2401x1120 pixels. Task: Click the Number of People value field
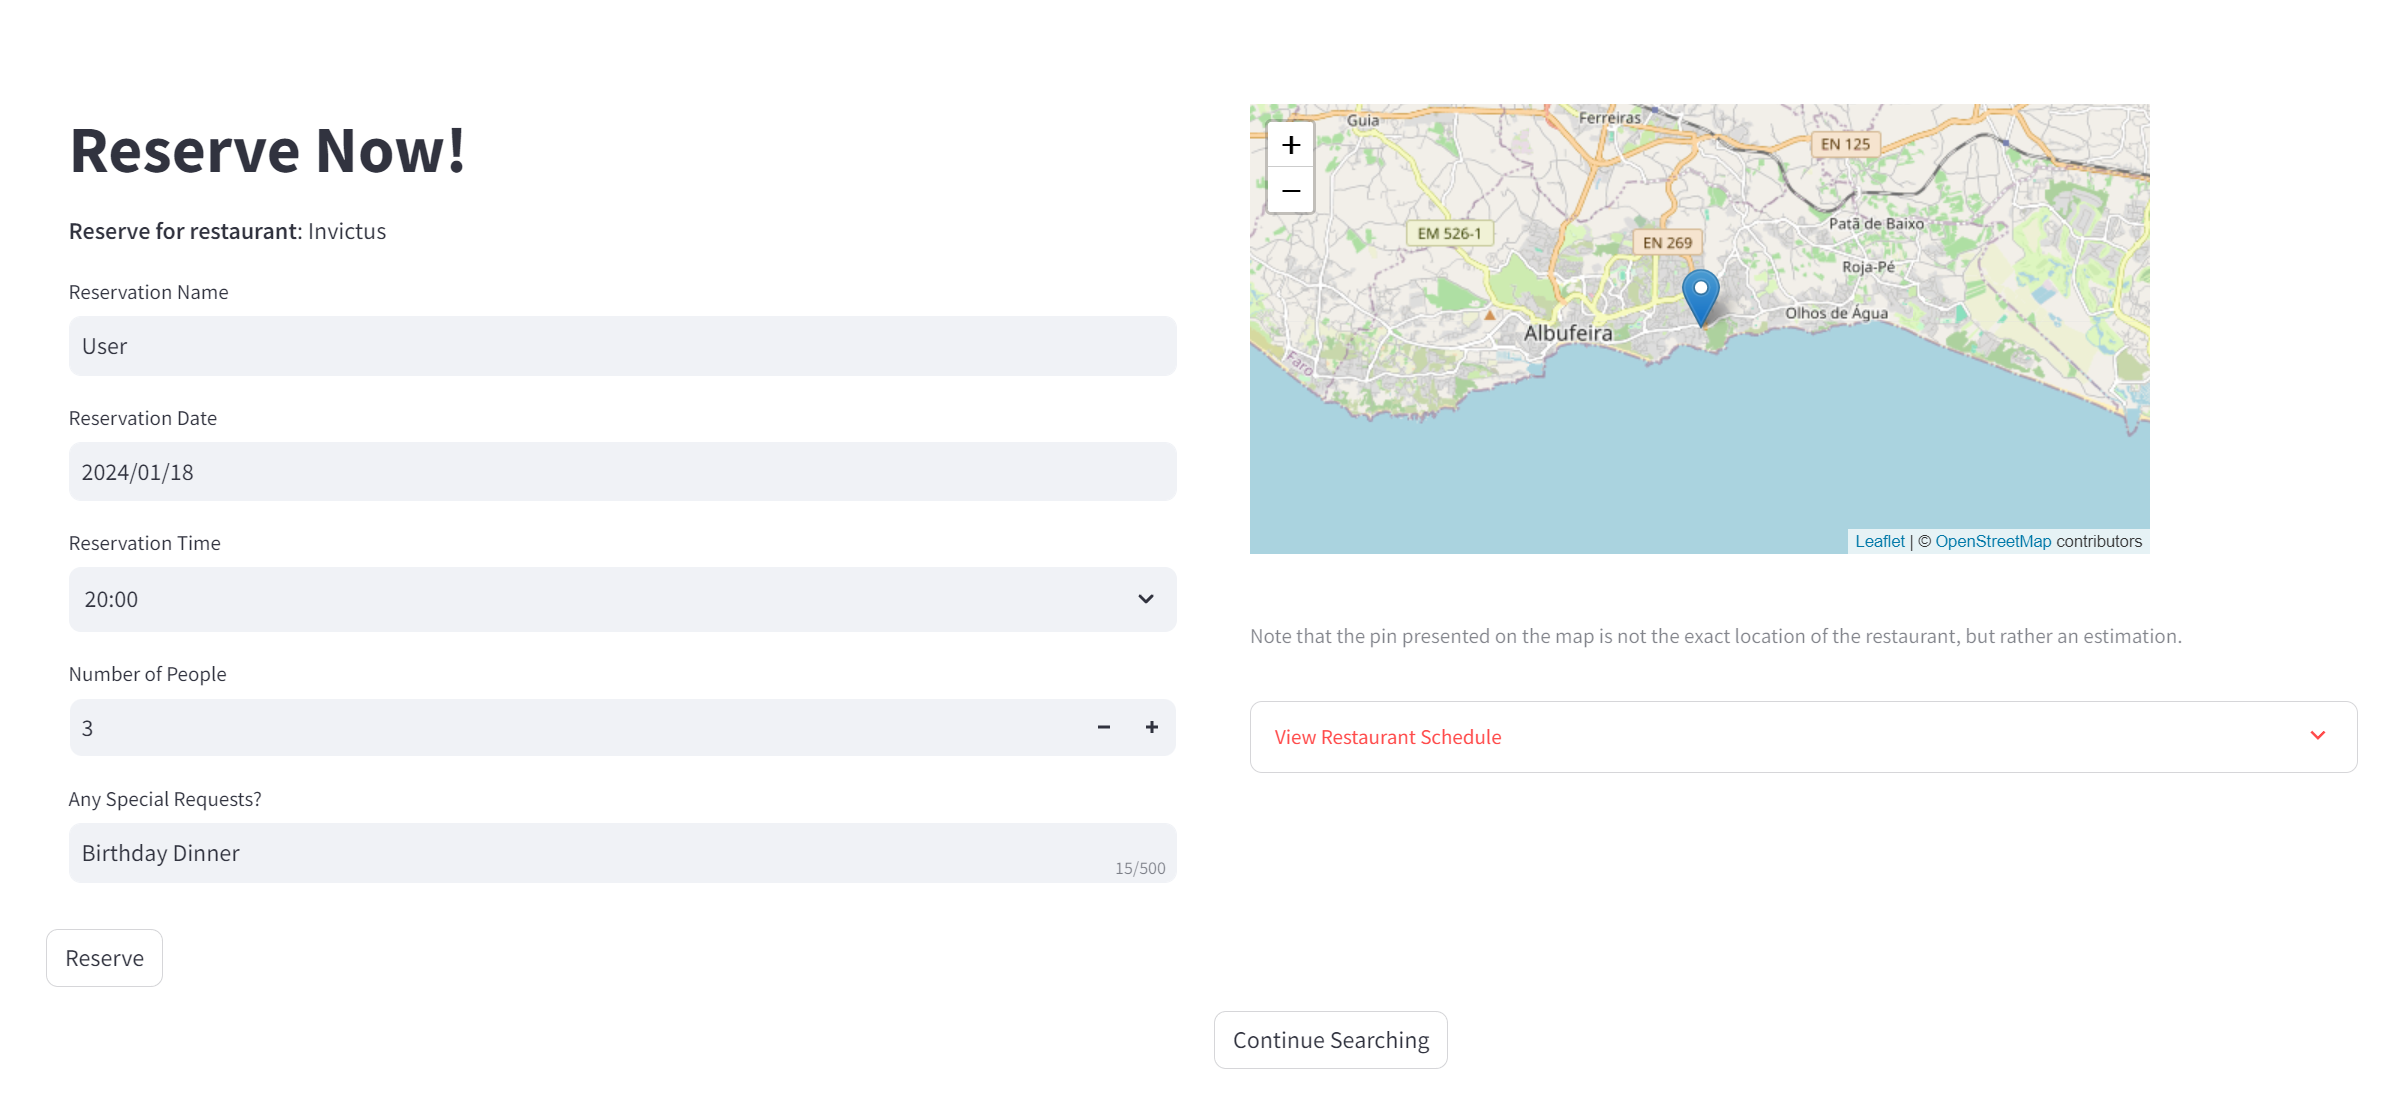coord(570,728)
